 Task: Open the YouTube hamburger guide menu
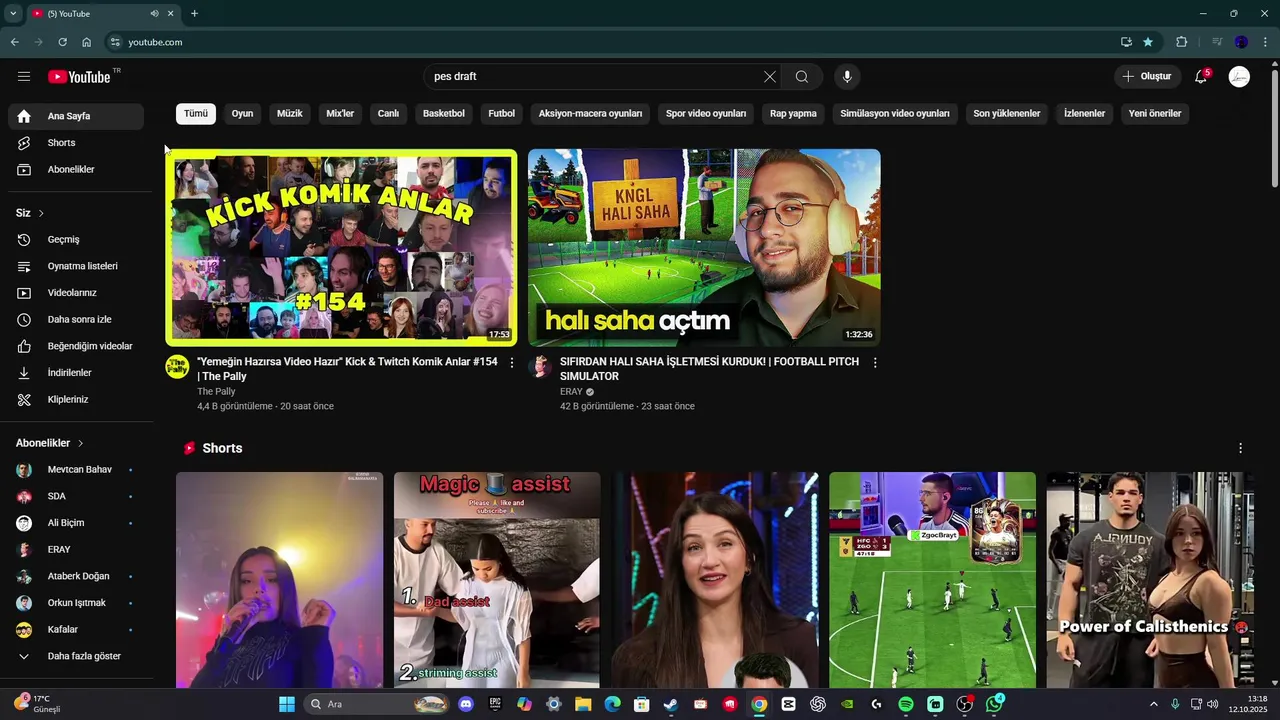24,77
